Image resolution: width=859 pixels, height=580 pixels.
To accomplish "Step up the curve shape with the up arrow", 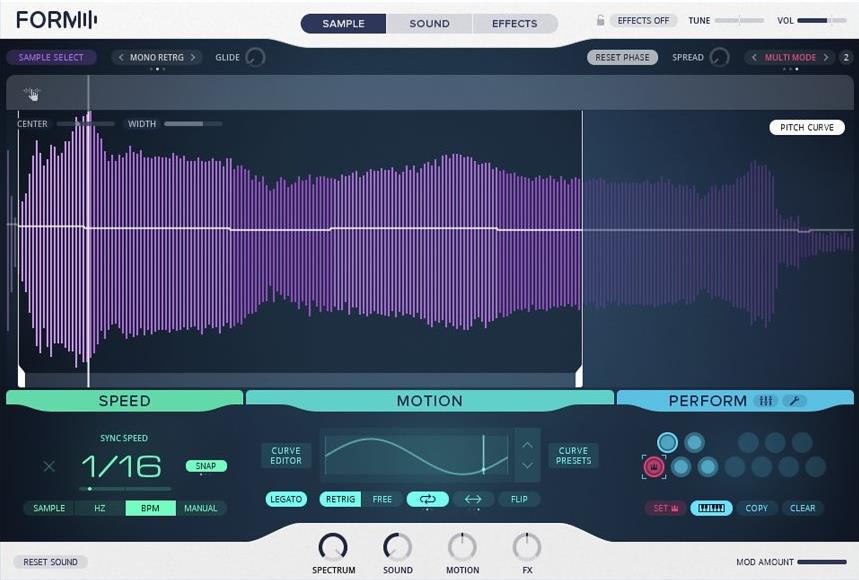I will 527,445.
